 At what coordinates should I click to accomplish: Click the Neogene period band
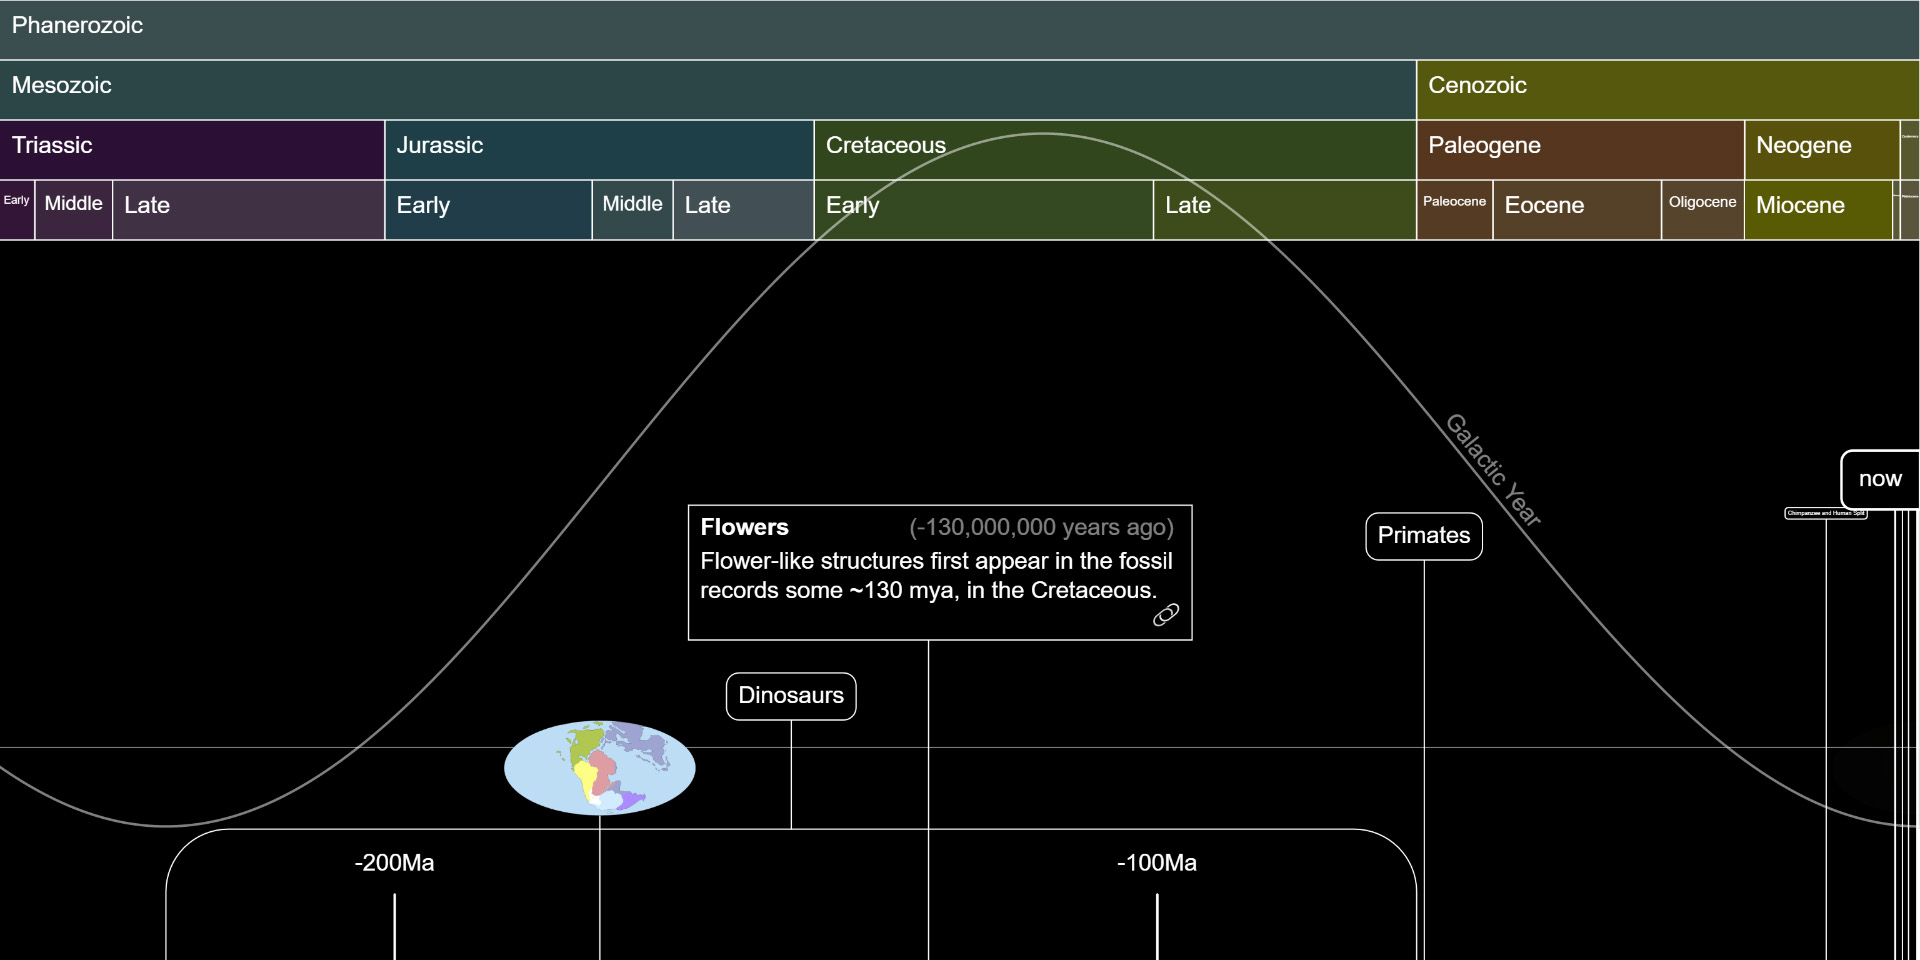(1820, 148)
